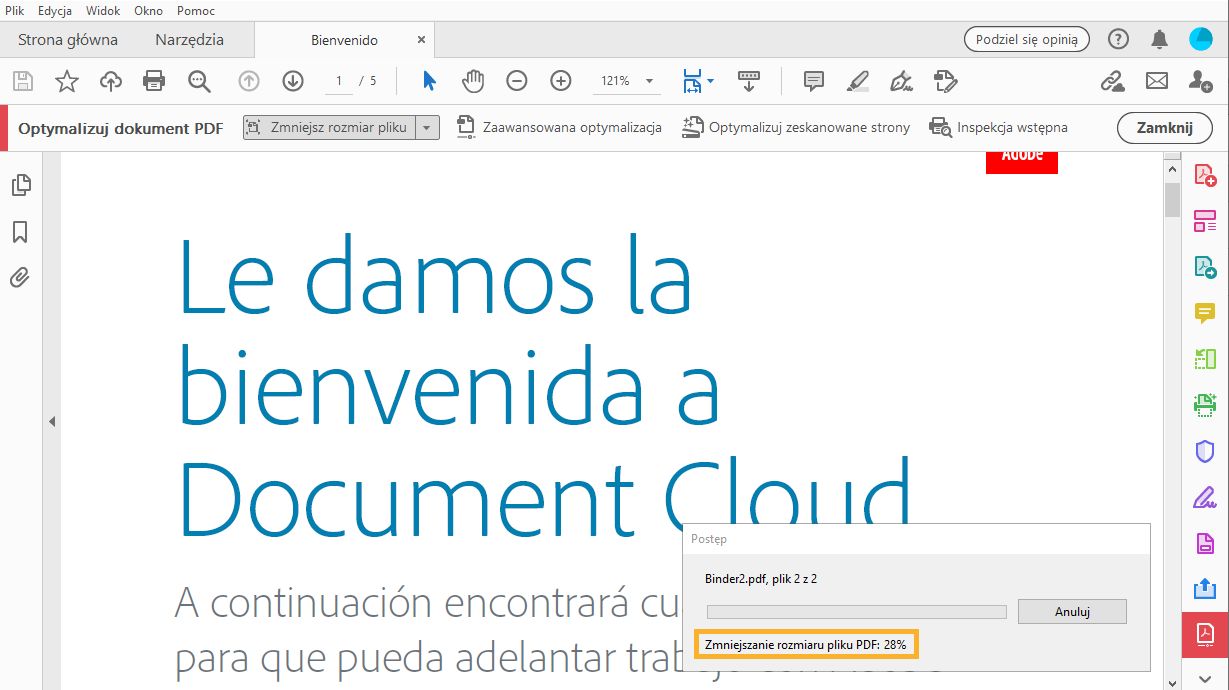Select the Highlight text marker tool
This screenshot has height=690, width=1229.
tap(857, 81)
